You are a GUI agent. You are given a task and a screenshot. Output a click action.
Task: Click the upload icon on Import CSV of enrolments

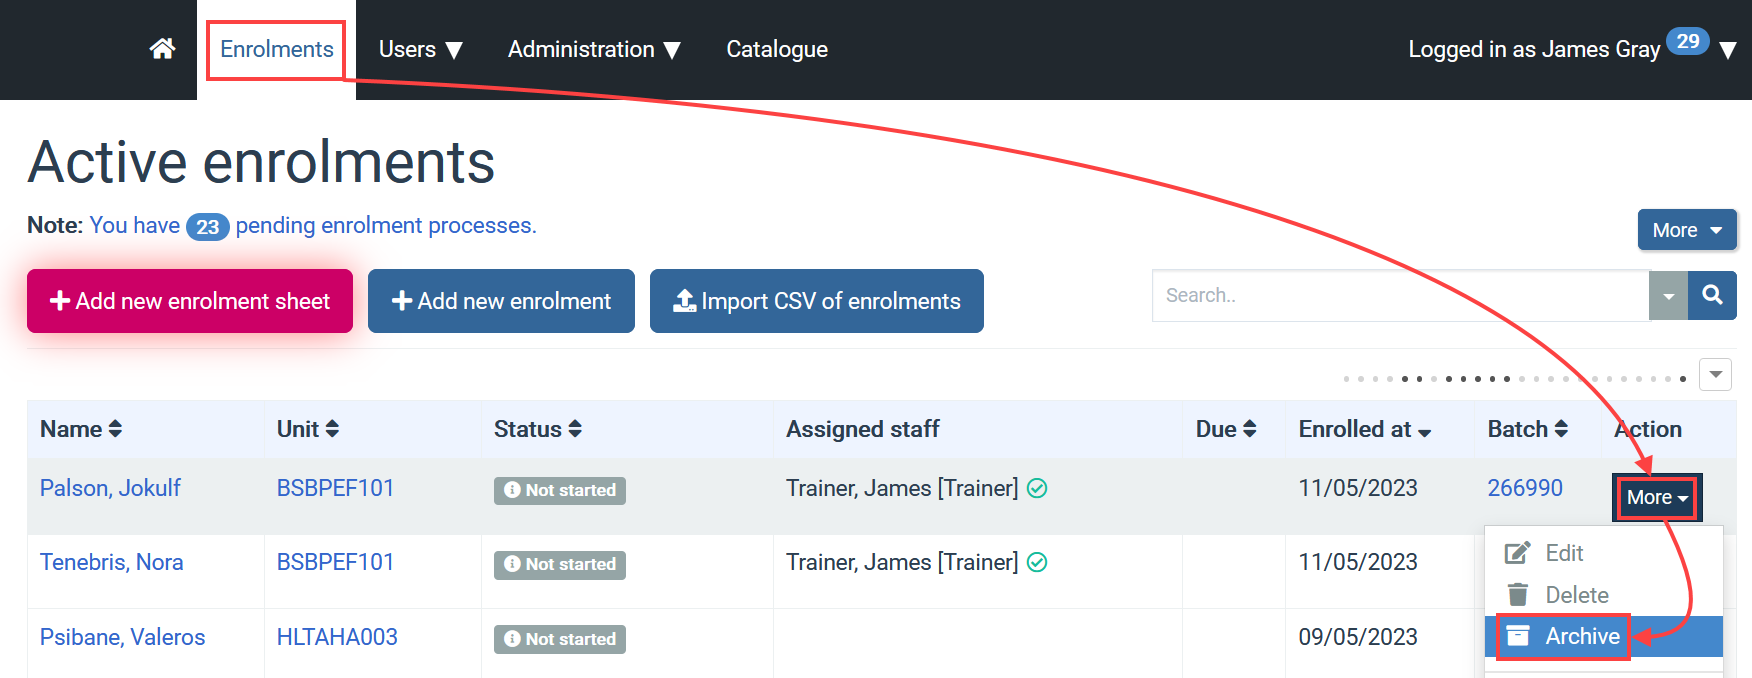[684, 300]
